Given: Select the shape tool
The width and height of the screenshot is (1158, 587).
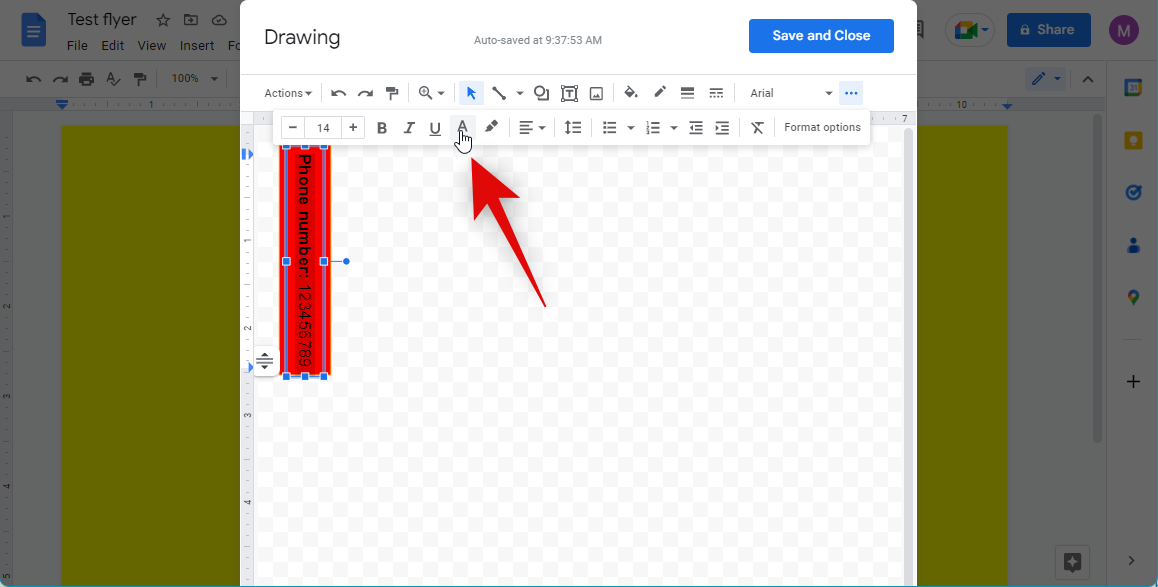Looking at the screenshot, I should point(541,93).
